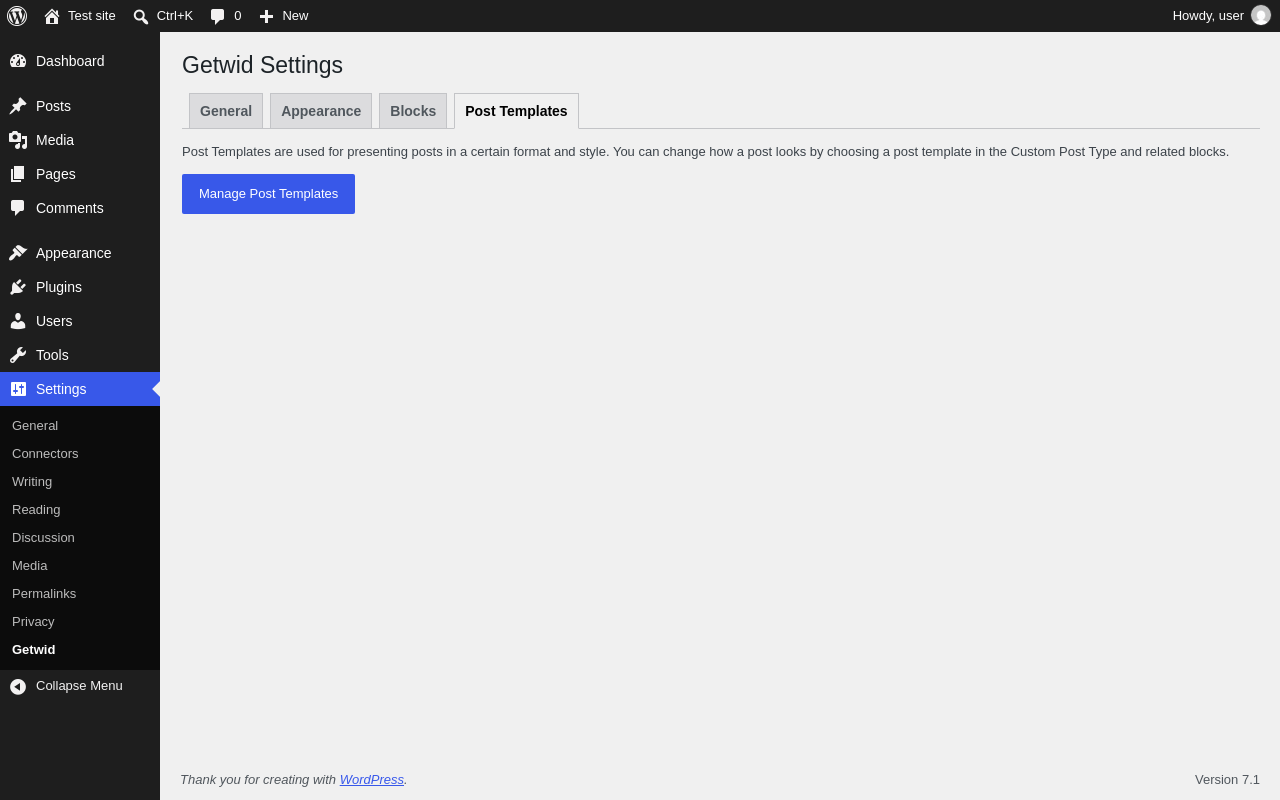1280x800 pixels.
Task: Open the New content menu
Action: 284,16
